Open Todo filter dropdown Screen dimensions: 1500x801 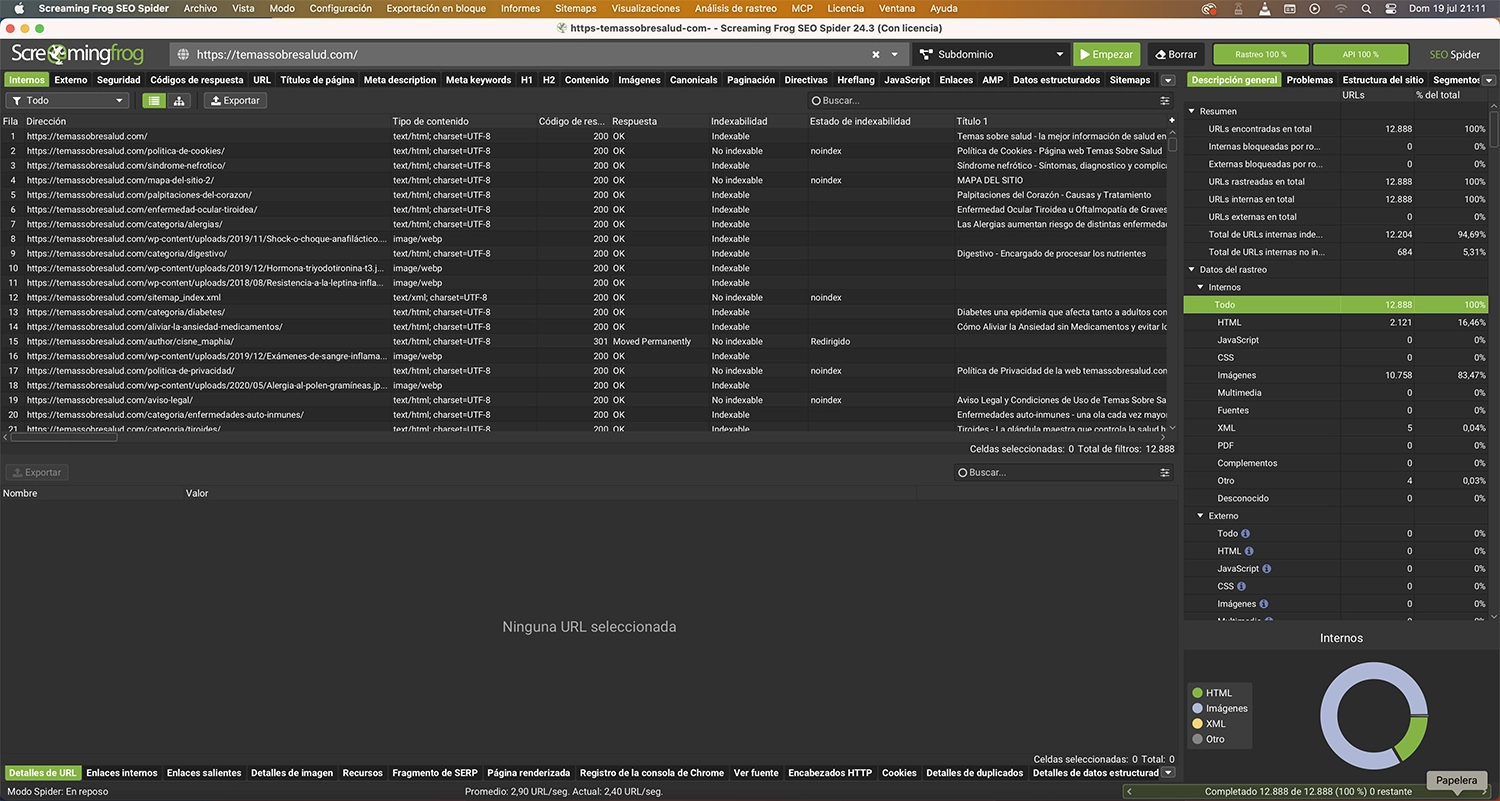click(x=67, y=100)
